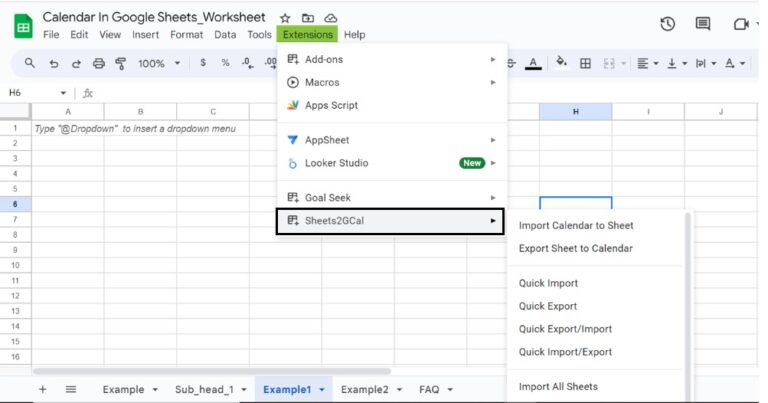Switch to the Sub_head_1 sheet tab
The height and width of the screenshot is (403, 768).
[x=204, y=390]
